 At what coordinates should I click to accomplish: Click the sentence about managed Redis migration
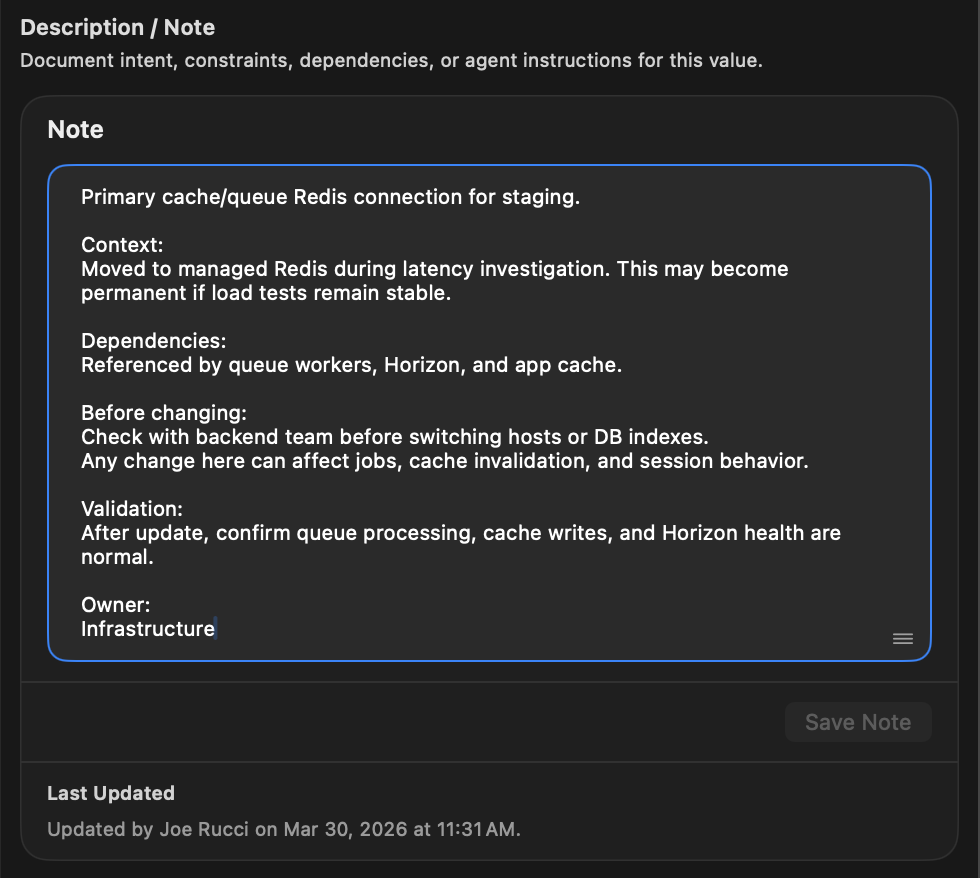point(435,269)
